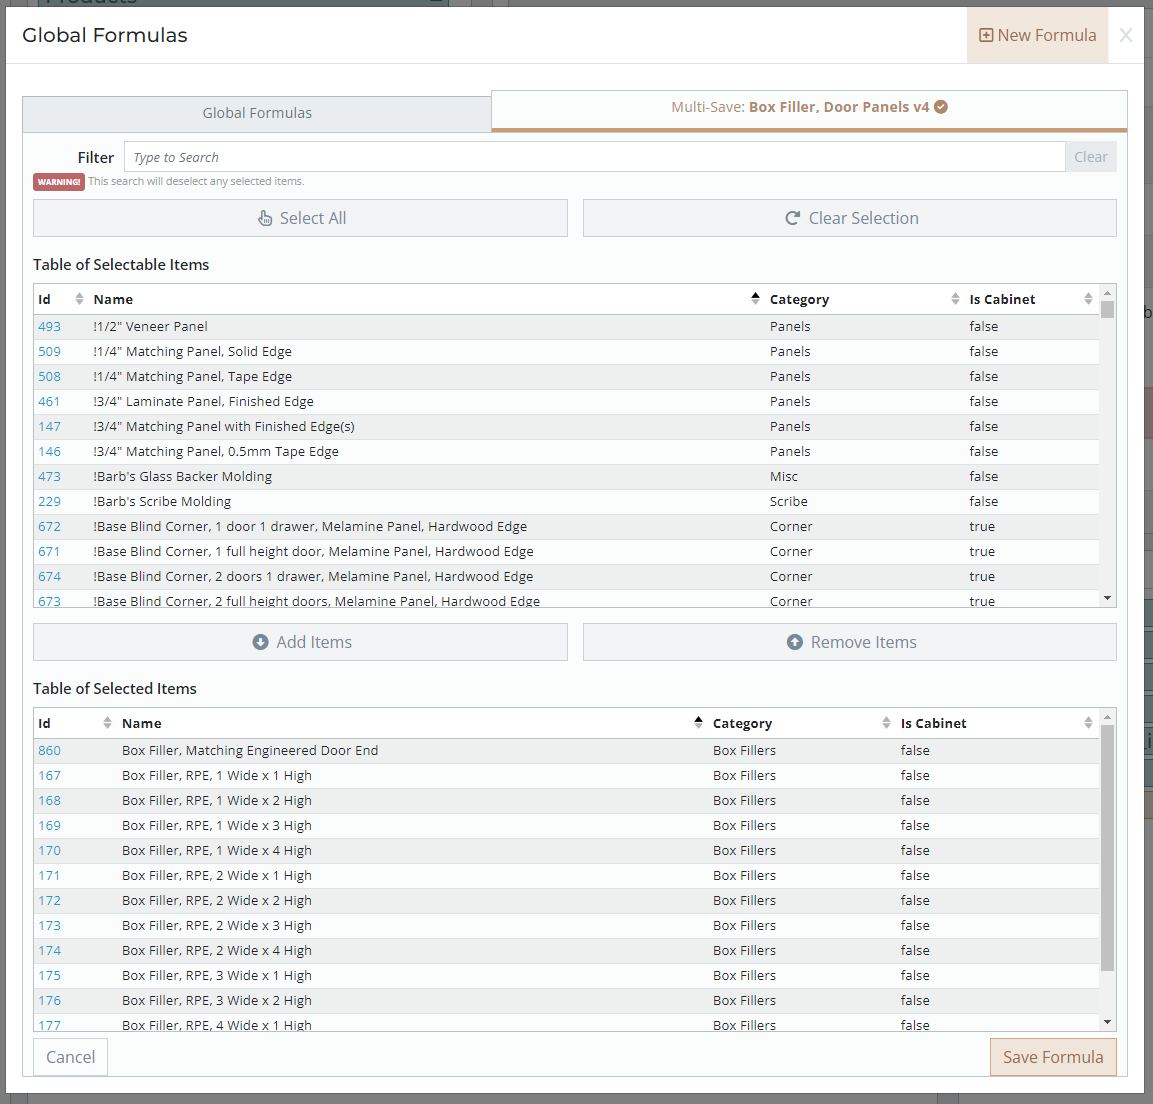Click selectable table scrollbar down arrow

1107,599
